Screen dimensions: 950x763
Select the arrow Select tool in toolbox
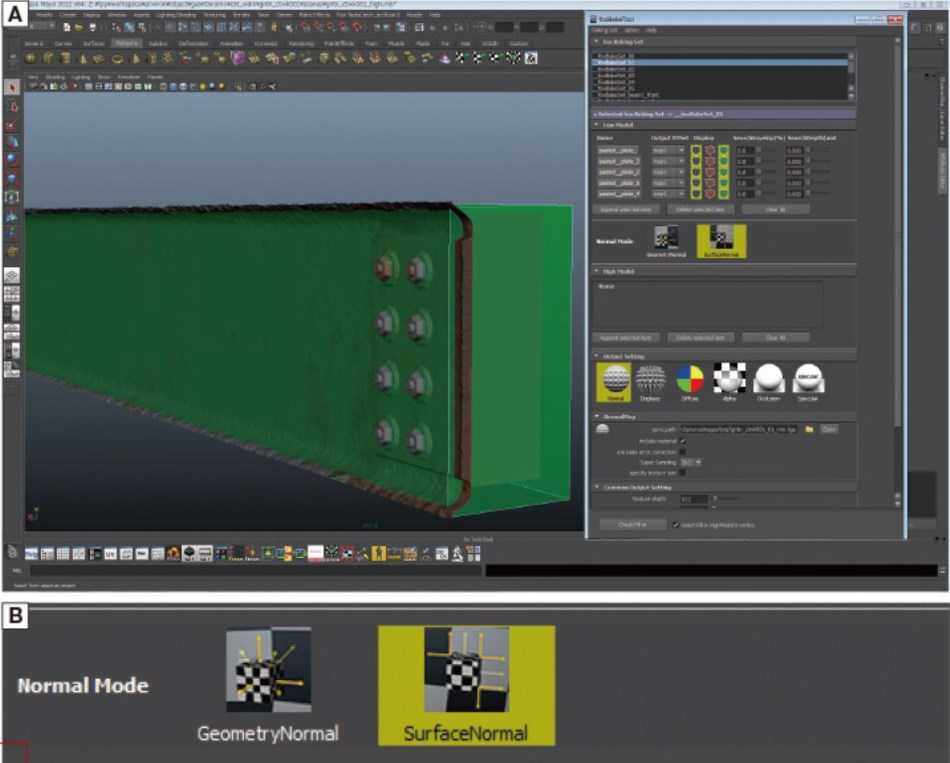[x=12, y=88]
